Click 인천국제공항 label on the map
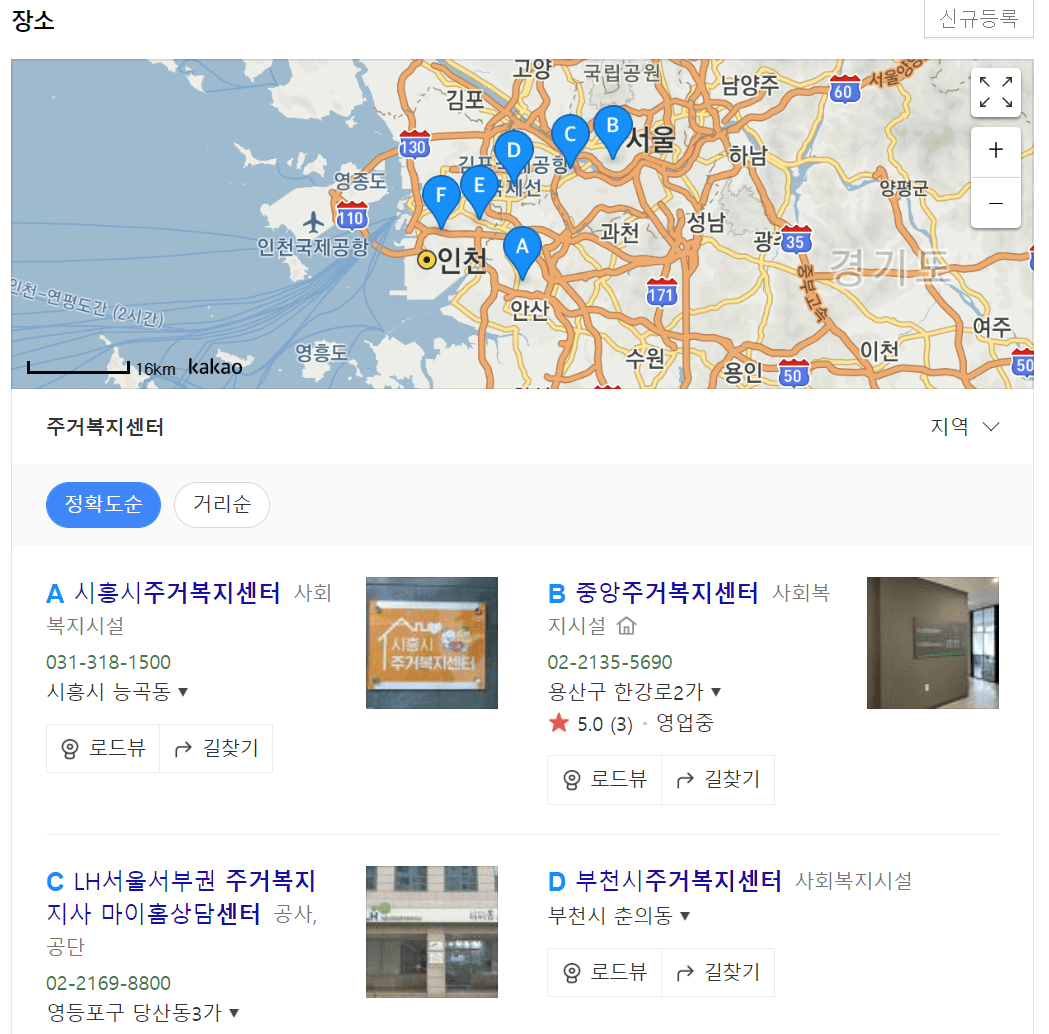The width and height of the screenshot is (1049, 1034). click(x=312, y=247)
